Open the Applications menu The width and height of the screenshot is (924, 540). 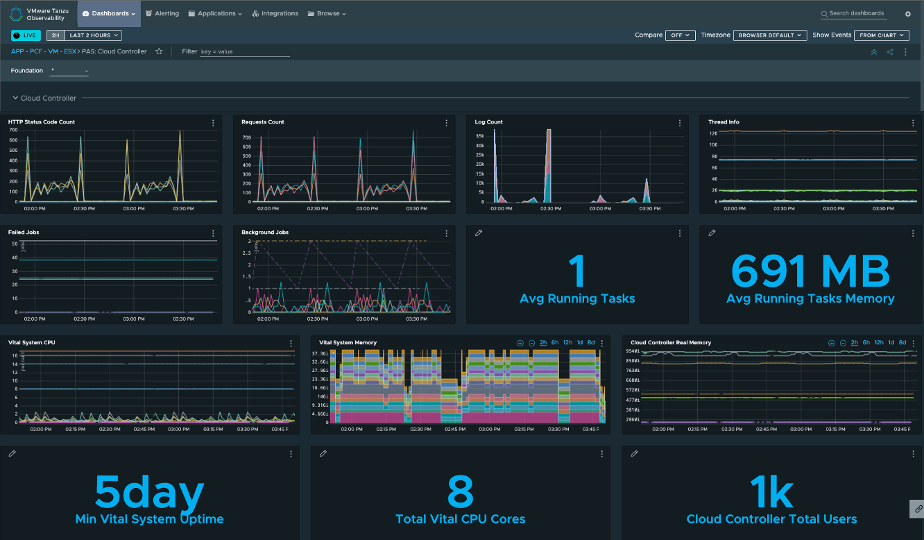click(x=215, y=14)
